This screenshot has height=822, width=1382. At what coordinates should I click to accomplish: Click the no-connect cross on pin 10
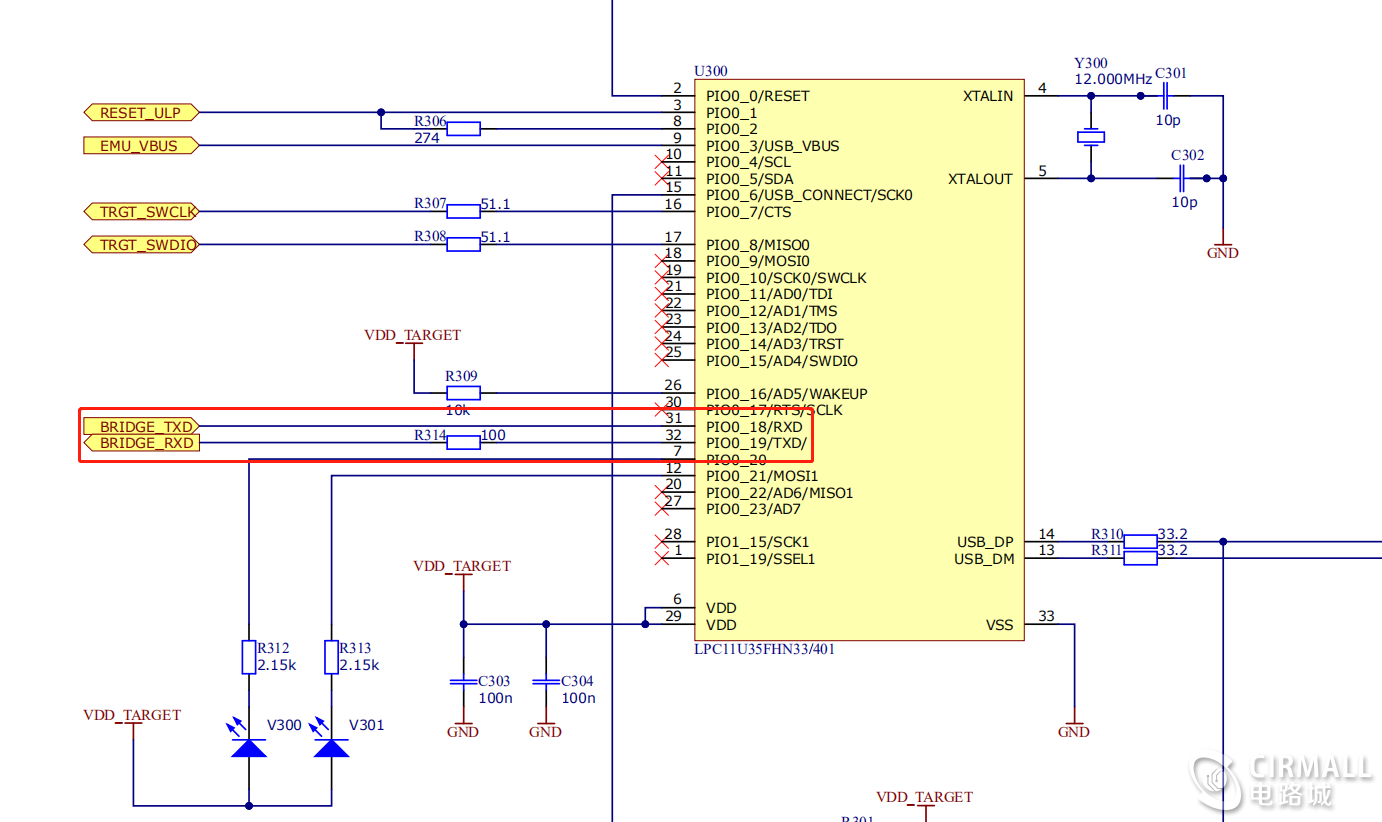[661, 161]
